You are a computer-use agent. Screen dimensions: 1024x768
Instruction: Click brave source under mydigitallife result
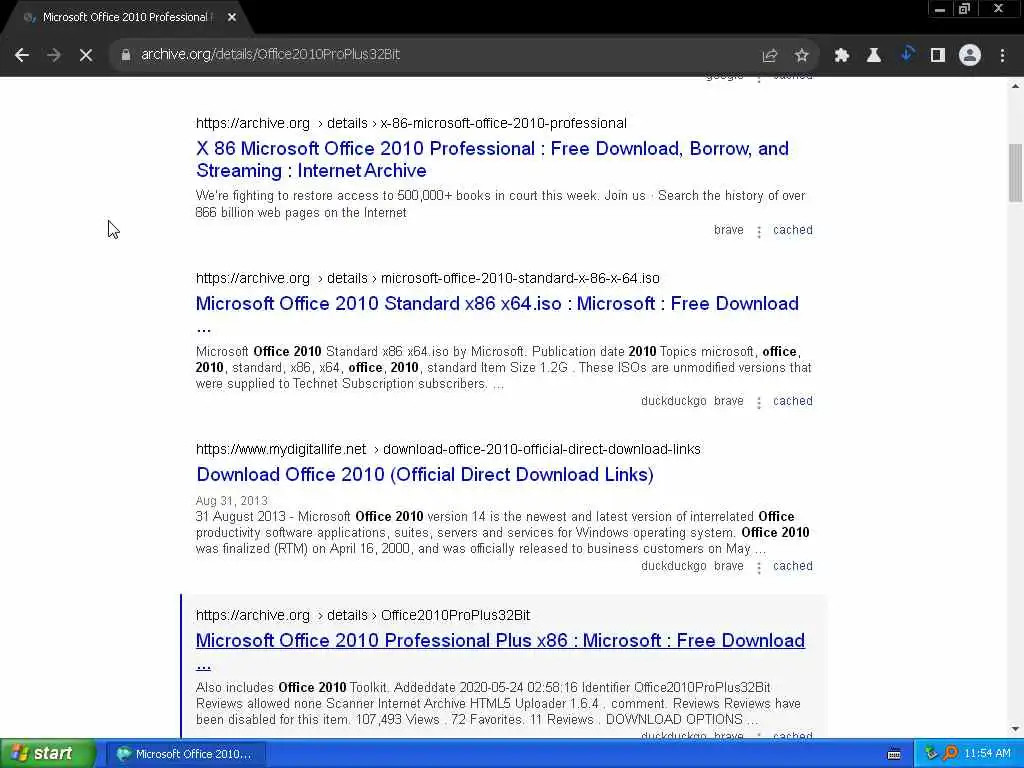tap(729, 566)
